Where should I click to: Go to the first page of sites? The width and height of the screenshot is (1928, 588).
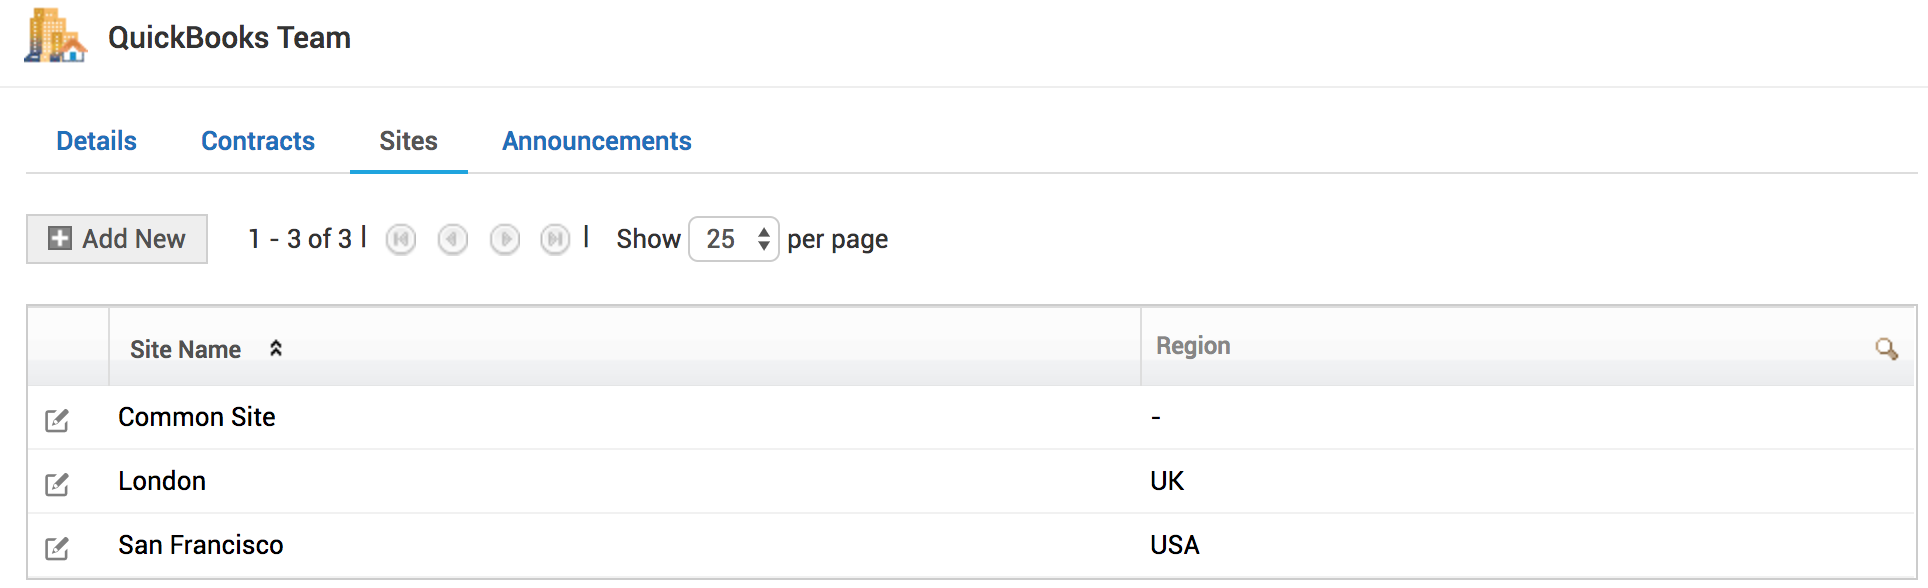tap(401, 240)
